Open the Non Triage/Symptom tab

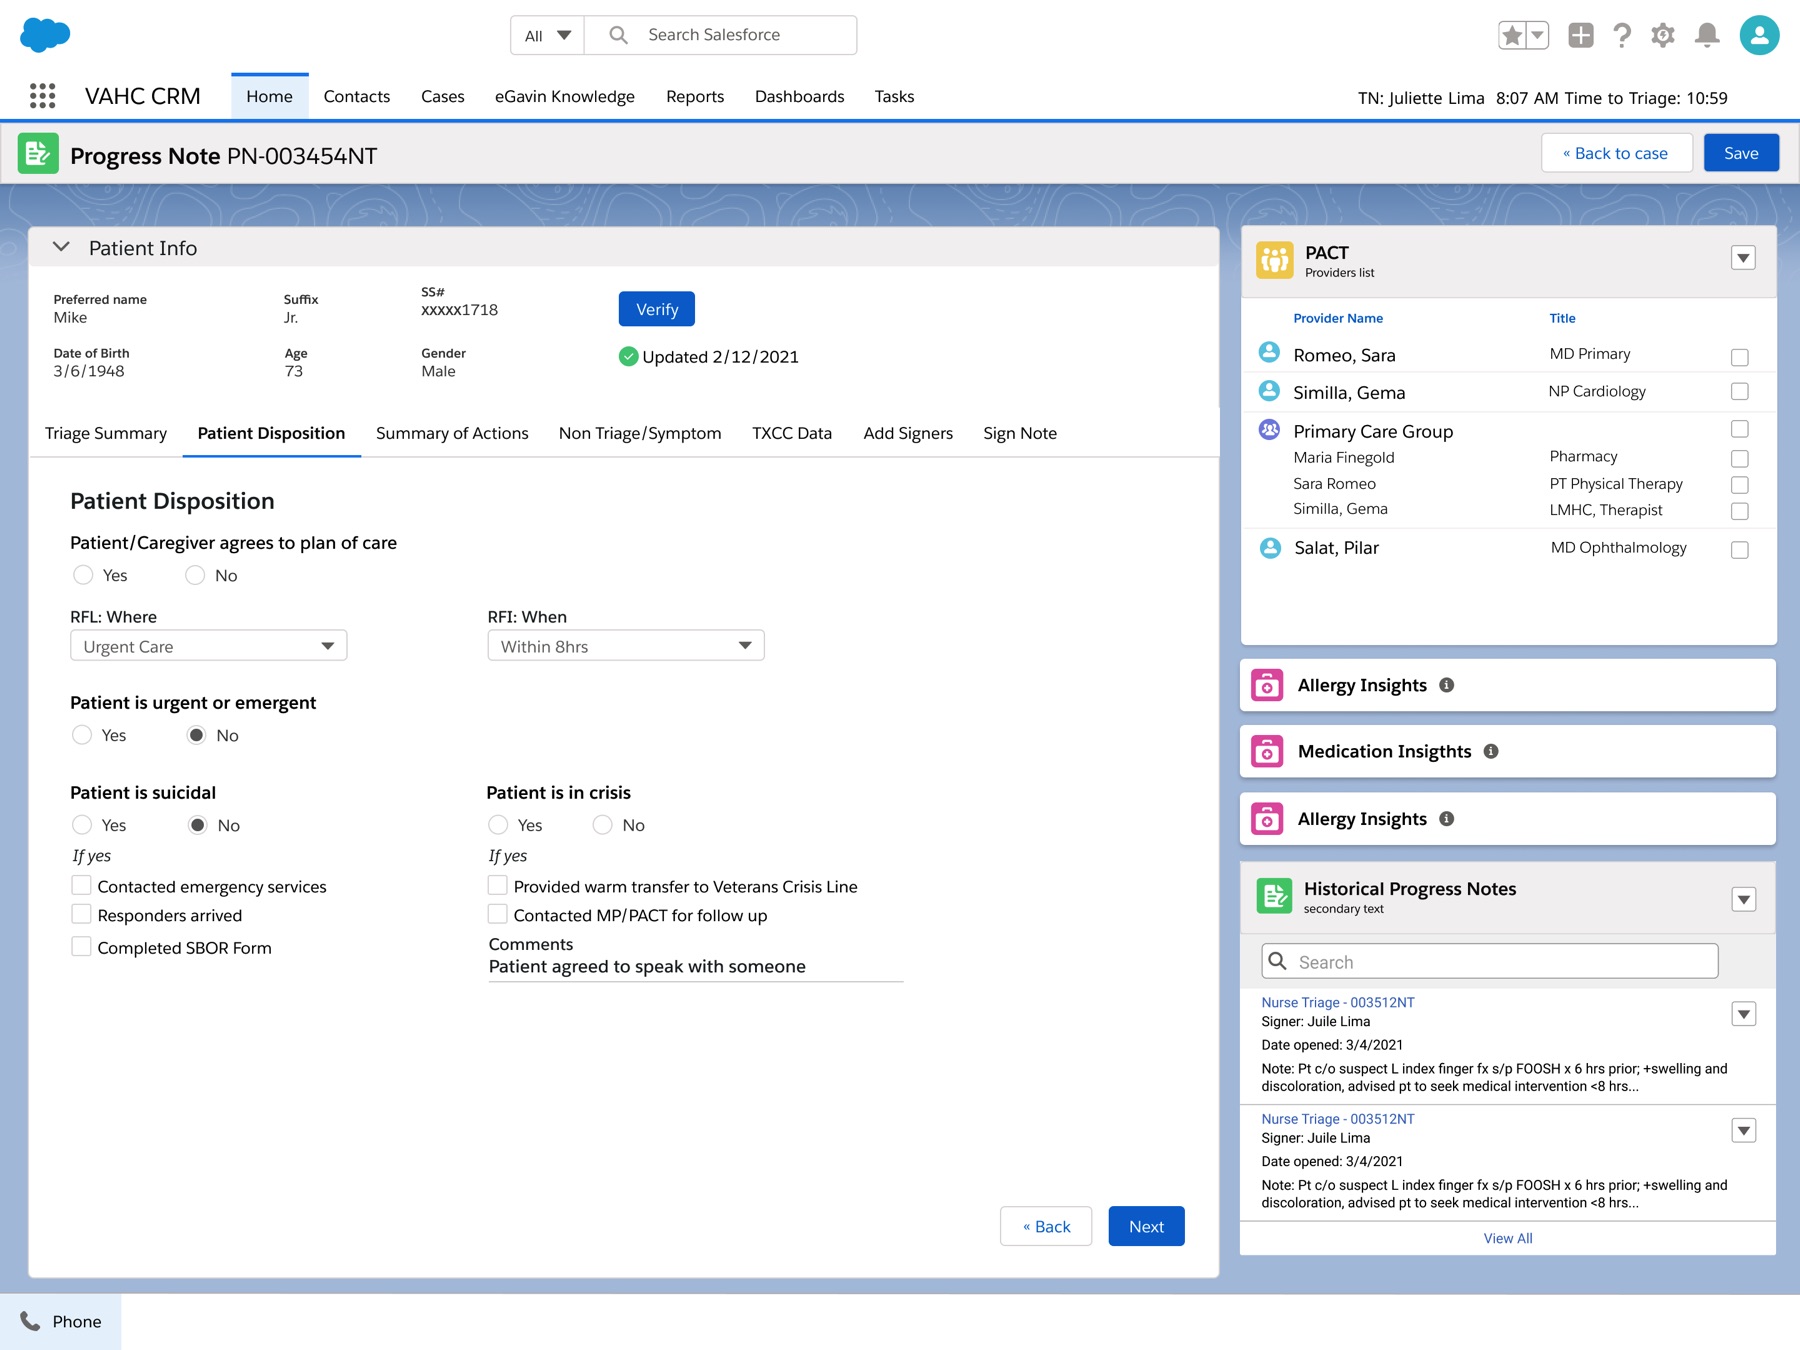coord(640,433)
